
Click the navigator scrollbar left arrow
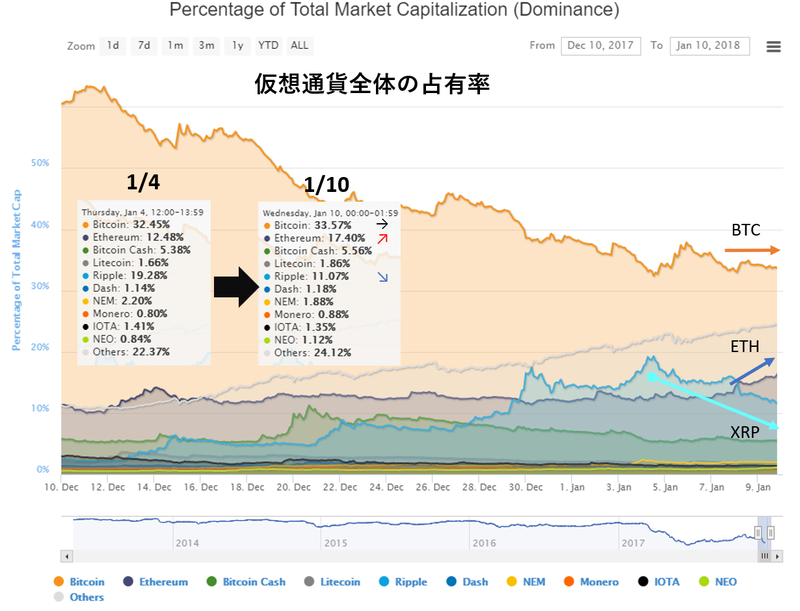point(66,556)
